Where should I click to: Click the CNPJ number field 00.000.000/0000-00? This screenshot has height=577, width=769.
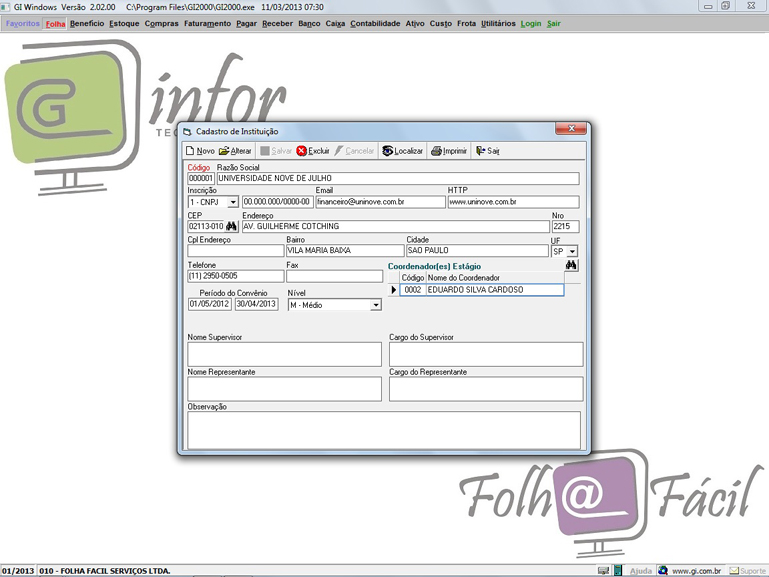point(278,202)
